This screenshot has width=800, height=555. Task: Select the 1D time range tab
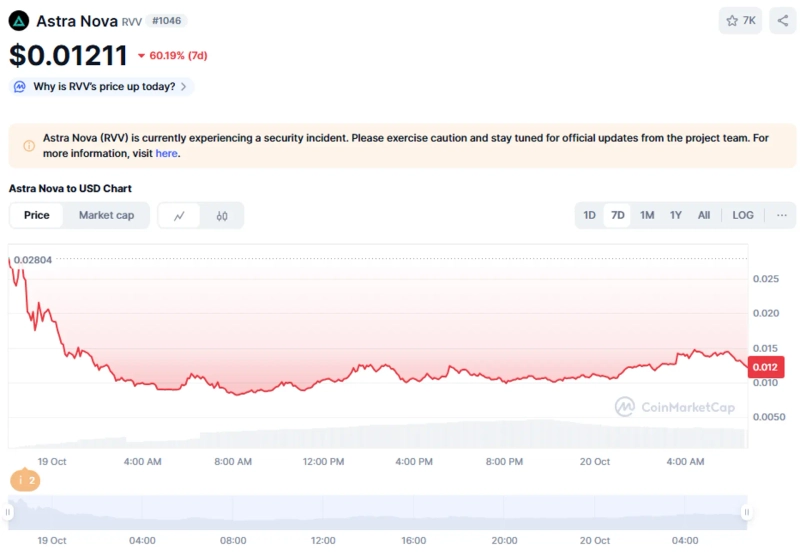pyautogui.click(x=590, y=215)
